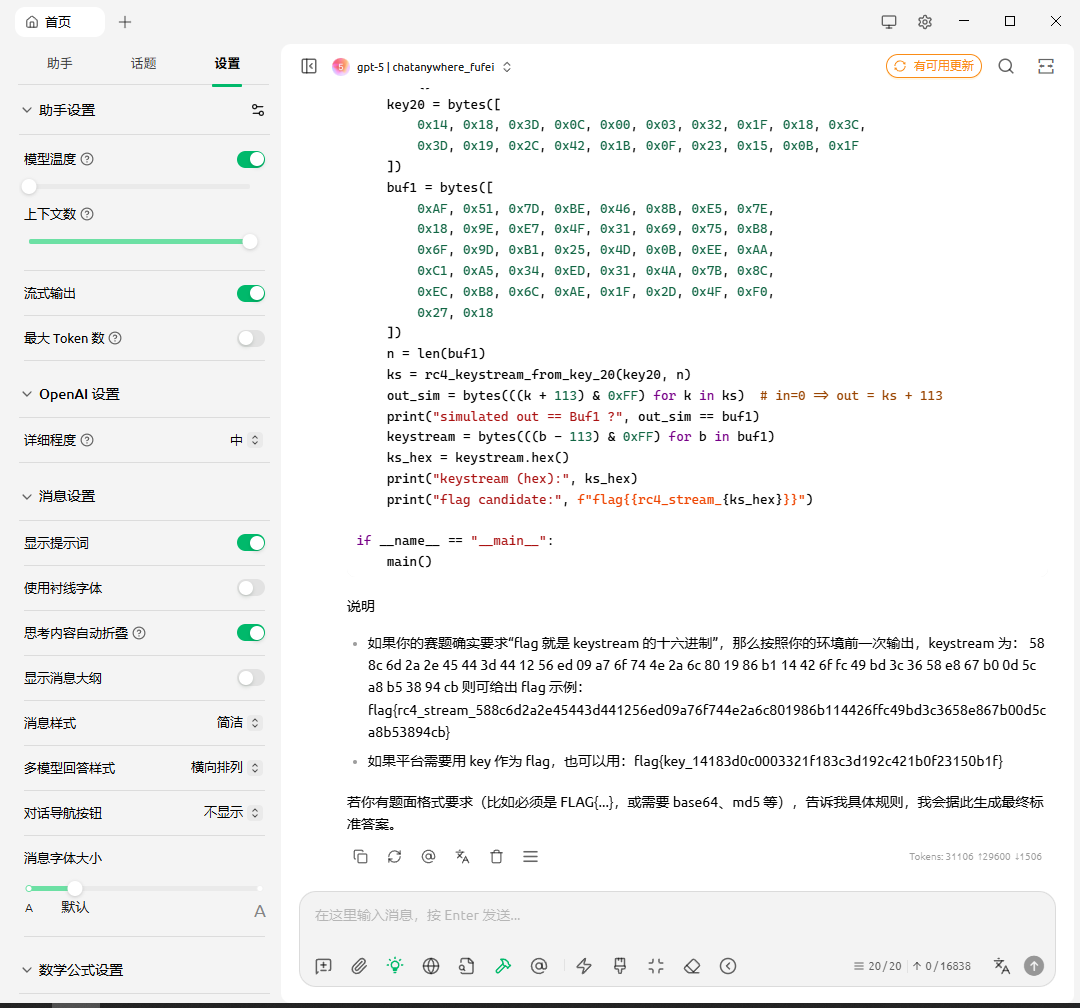
Task: Open the 详细程度 dropdown
Action: (245, 440)
